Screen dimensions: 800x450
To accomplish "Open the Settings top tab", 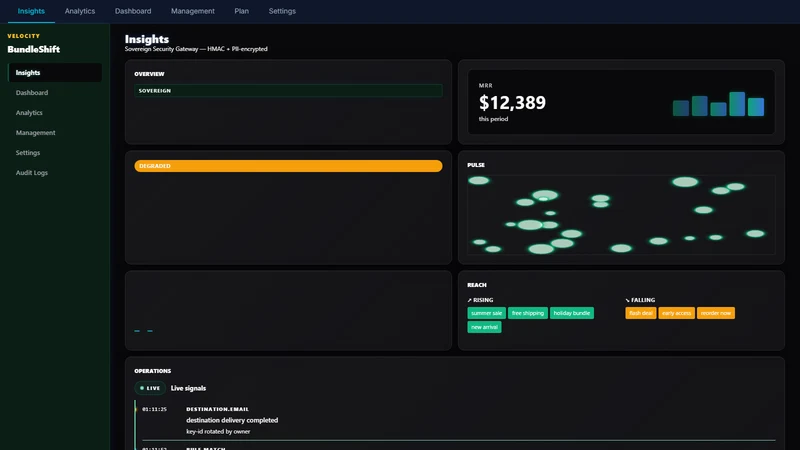I will (282, 11).
